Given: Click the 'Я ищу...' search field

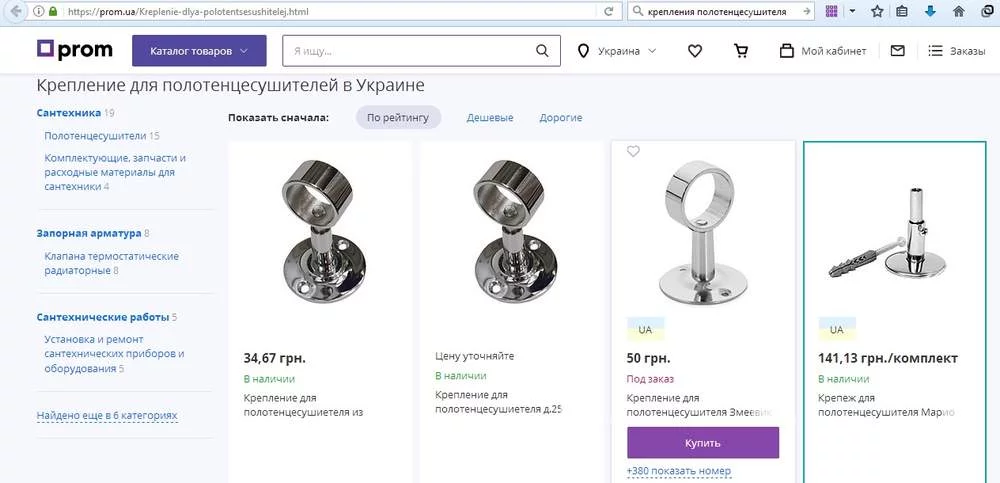Looking at the screenshot, I should [410, 51].
